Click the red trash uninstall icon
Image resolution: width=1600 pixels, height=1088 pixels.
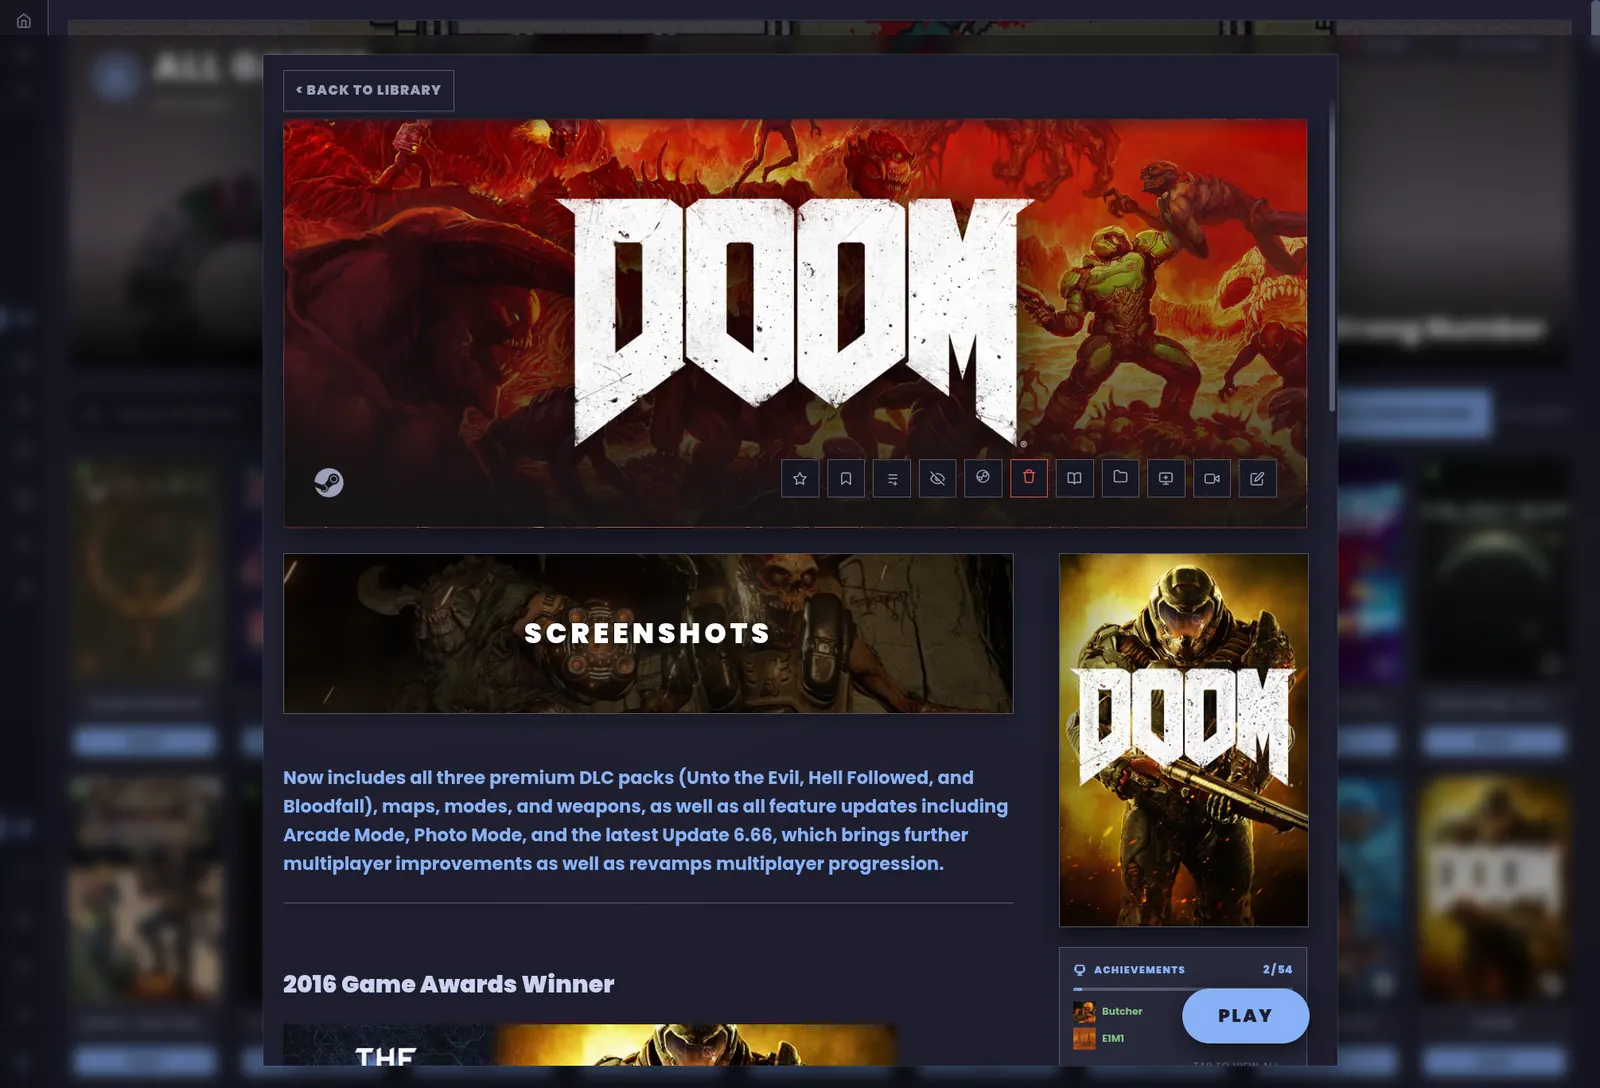1029,478
